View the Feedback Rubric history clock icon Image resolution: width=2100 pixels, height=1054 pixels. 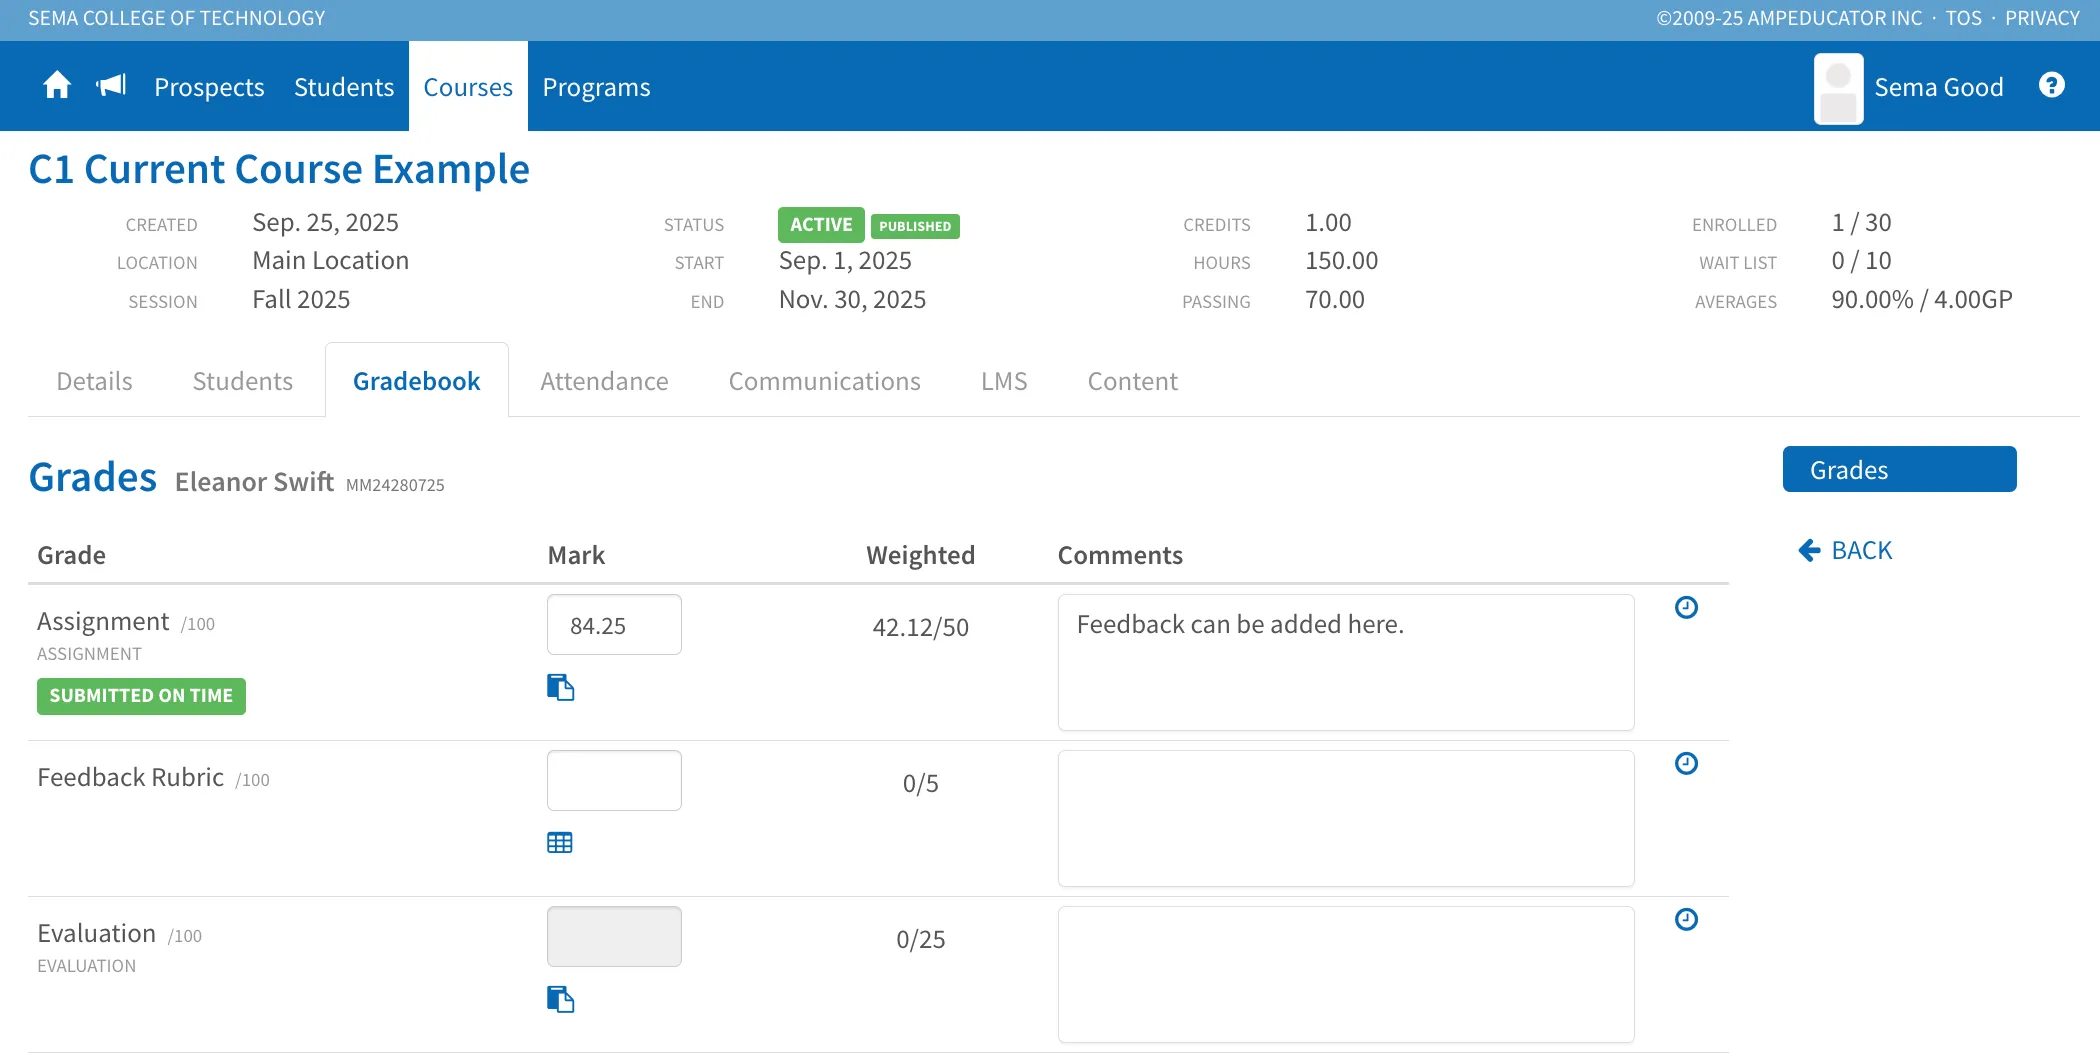coord(1686,764)
